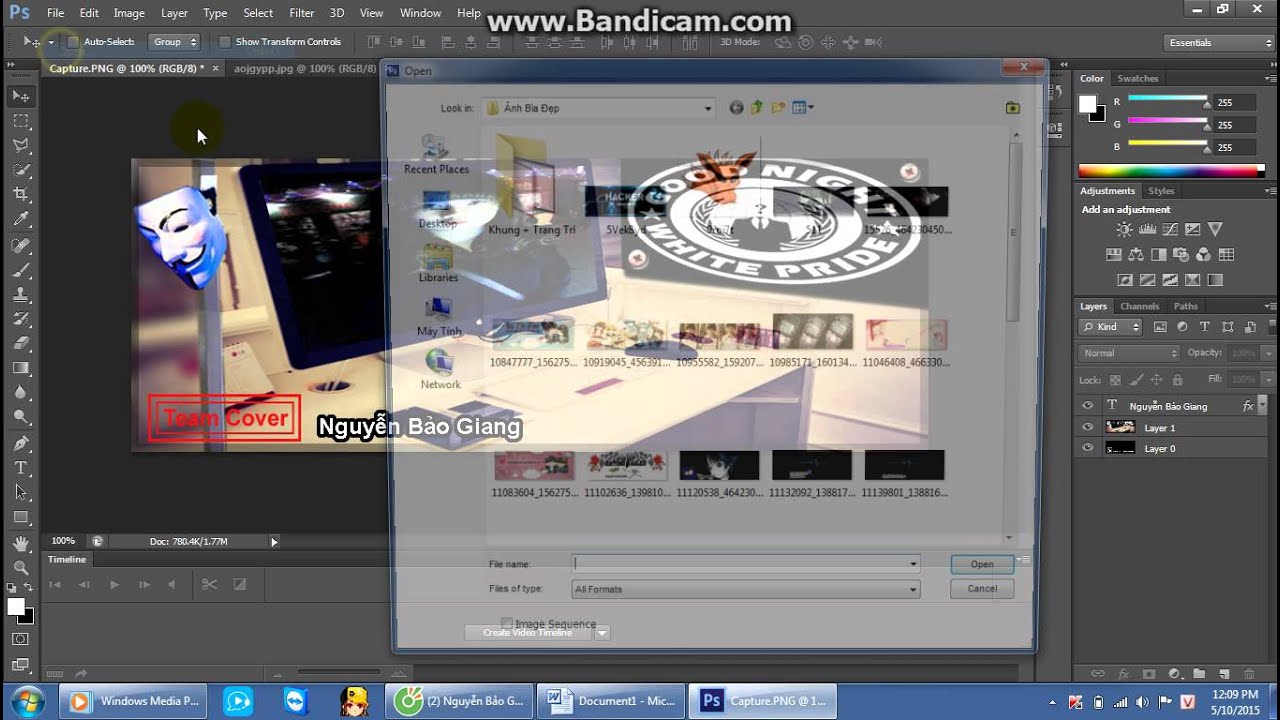Select the Gradient tool
The height and width of the screenshot is (720, 1280).
tap(21, 369)
